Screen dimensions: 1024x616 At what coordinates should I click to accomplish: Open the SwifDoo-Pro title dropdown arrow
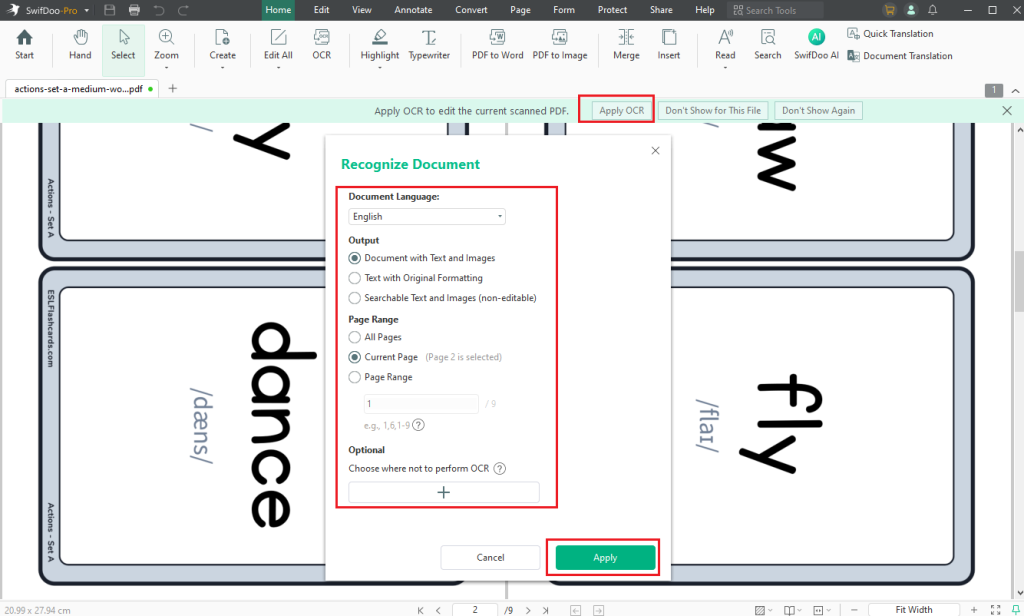pos(86,10)
